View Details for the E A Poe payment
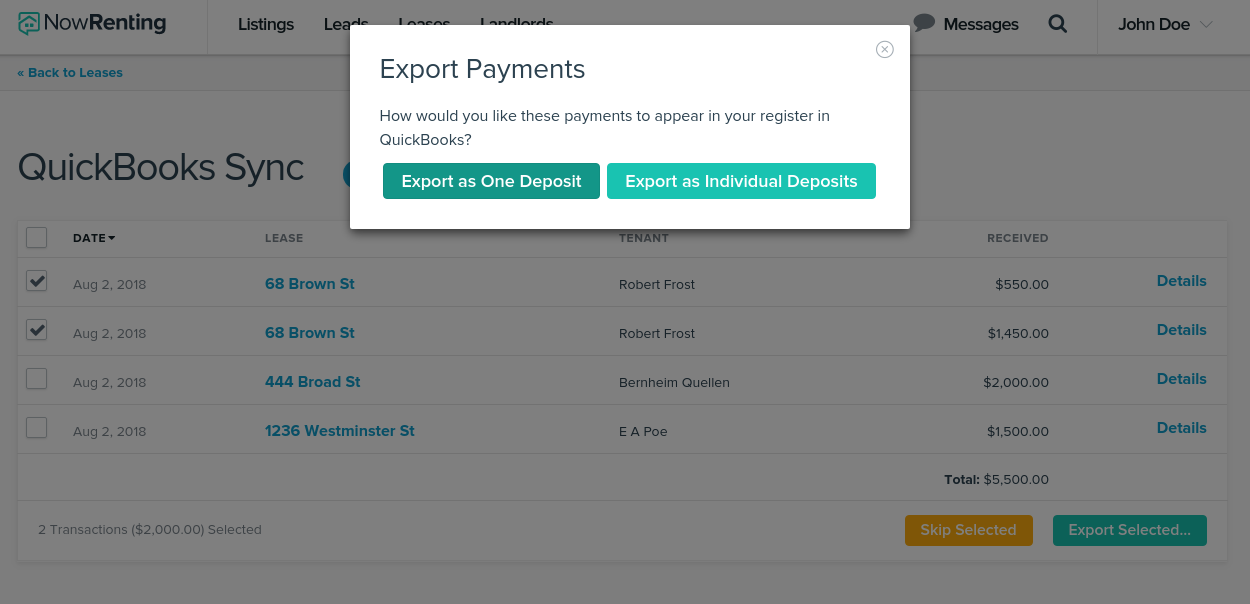This screenshot has width=1250, height=604. click(x=1181, y=428)
